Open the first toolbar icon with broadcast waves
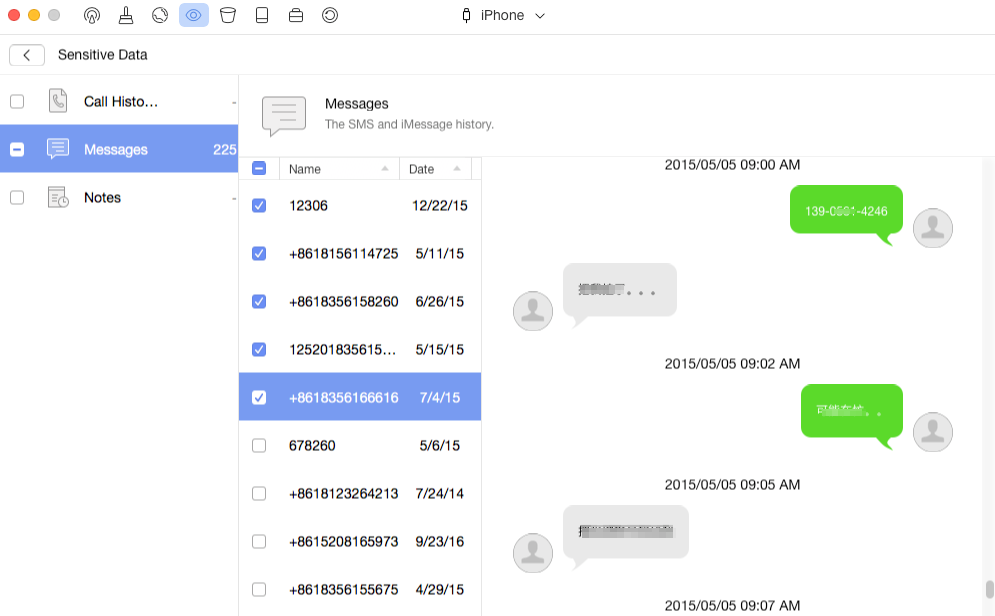The image size is (995, 616). pyautogui.click(x=92, y=15)
